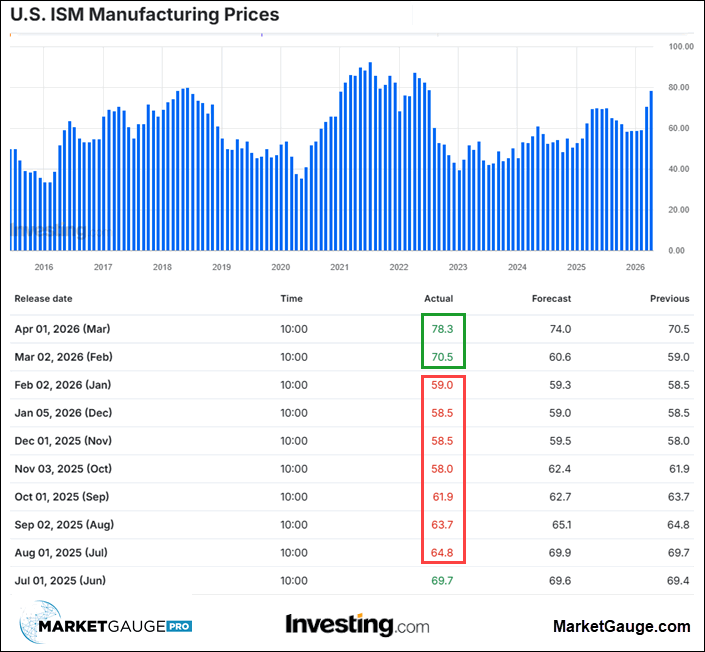The width and height of the screenshot is (705, 652).
Task: Click the 2021 label on the chart axis
Action: [x=339, y=267]
